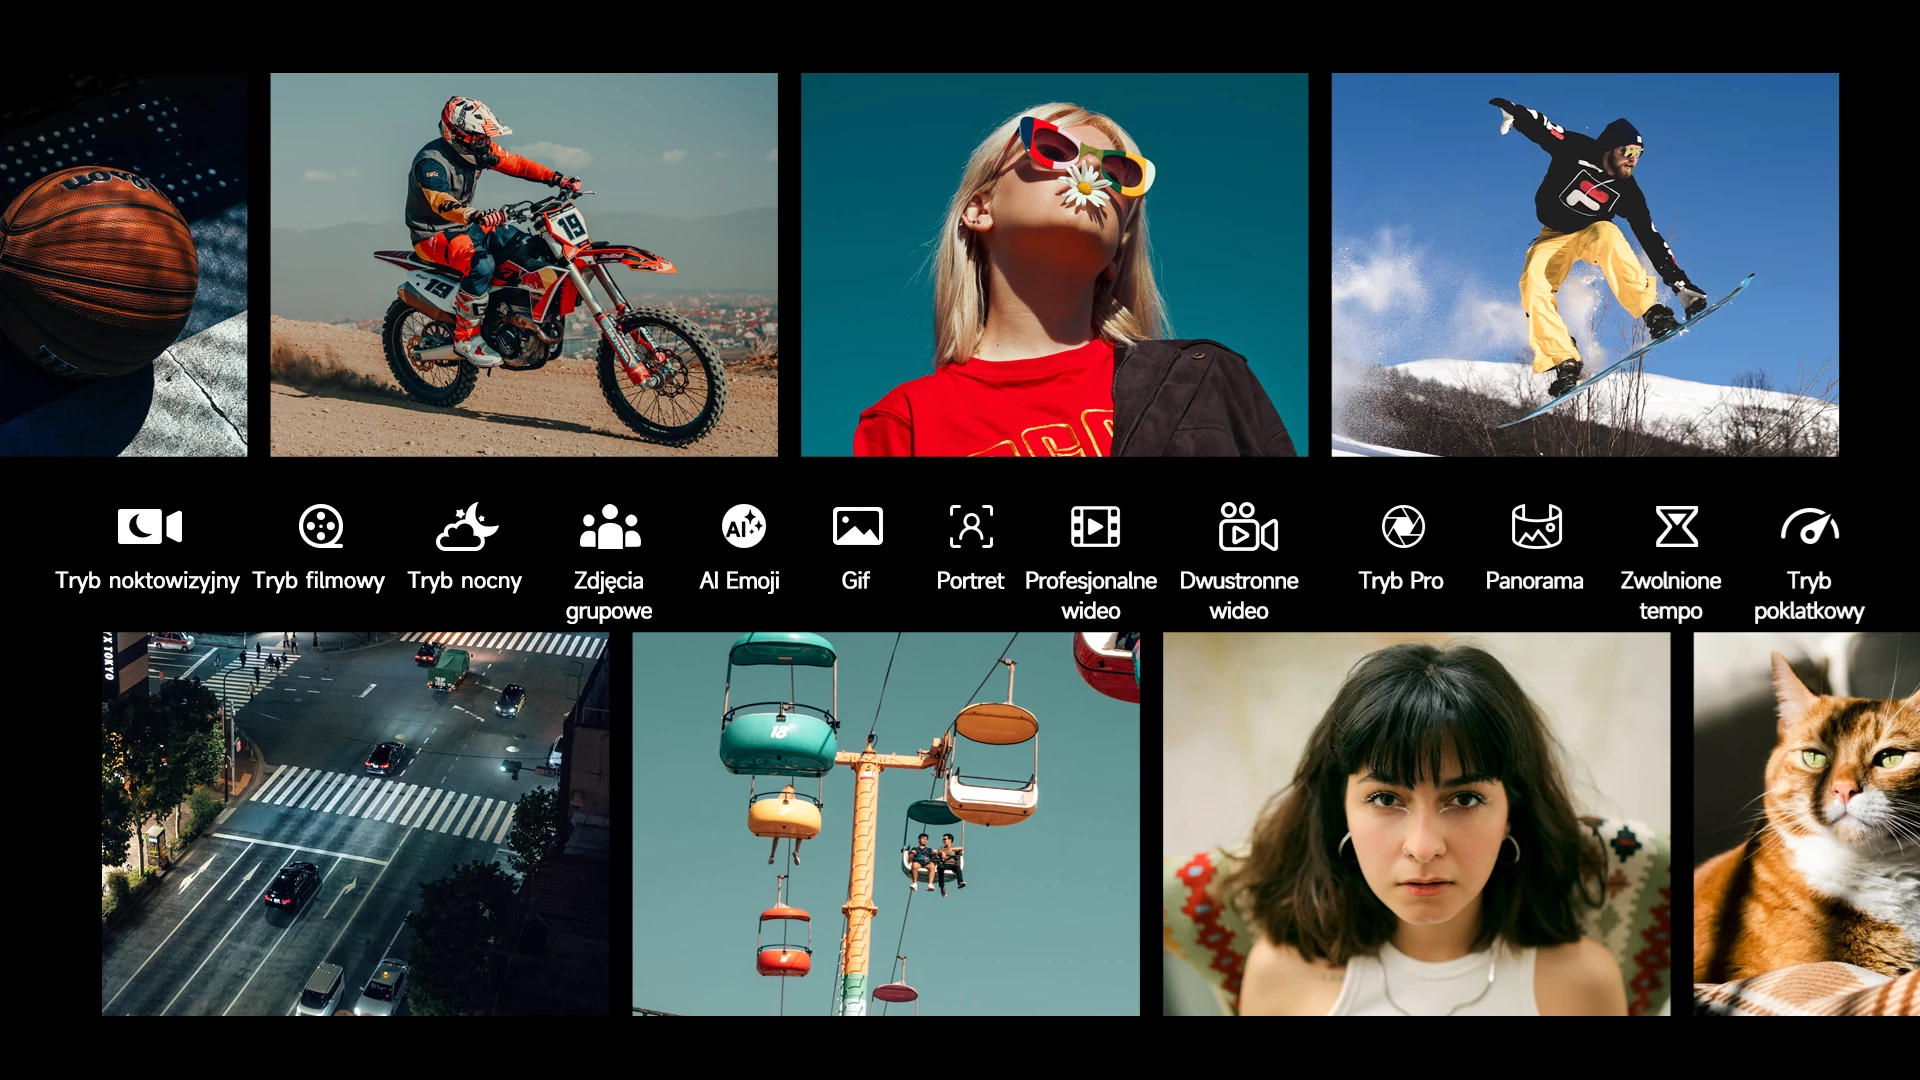
Task: Choose the Panorama icon
Action: (1536, 527)
